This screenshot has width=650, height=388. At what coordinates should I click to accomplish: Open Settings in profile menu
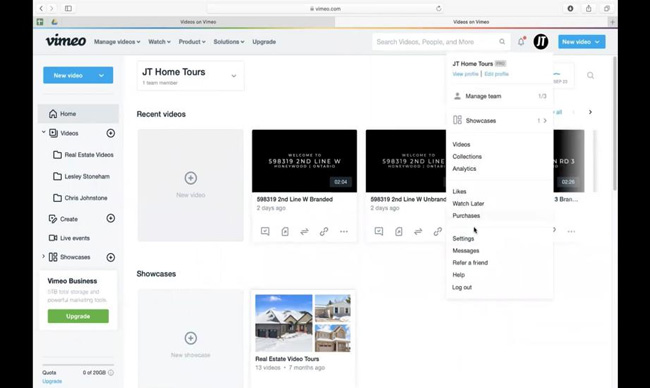[463, 238]
